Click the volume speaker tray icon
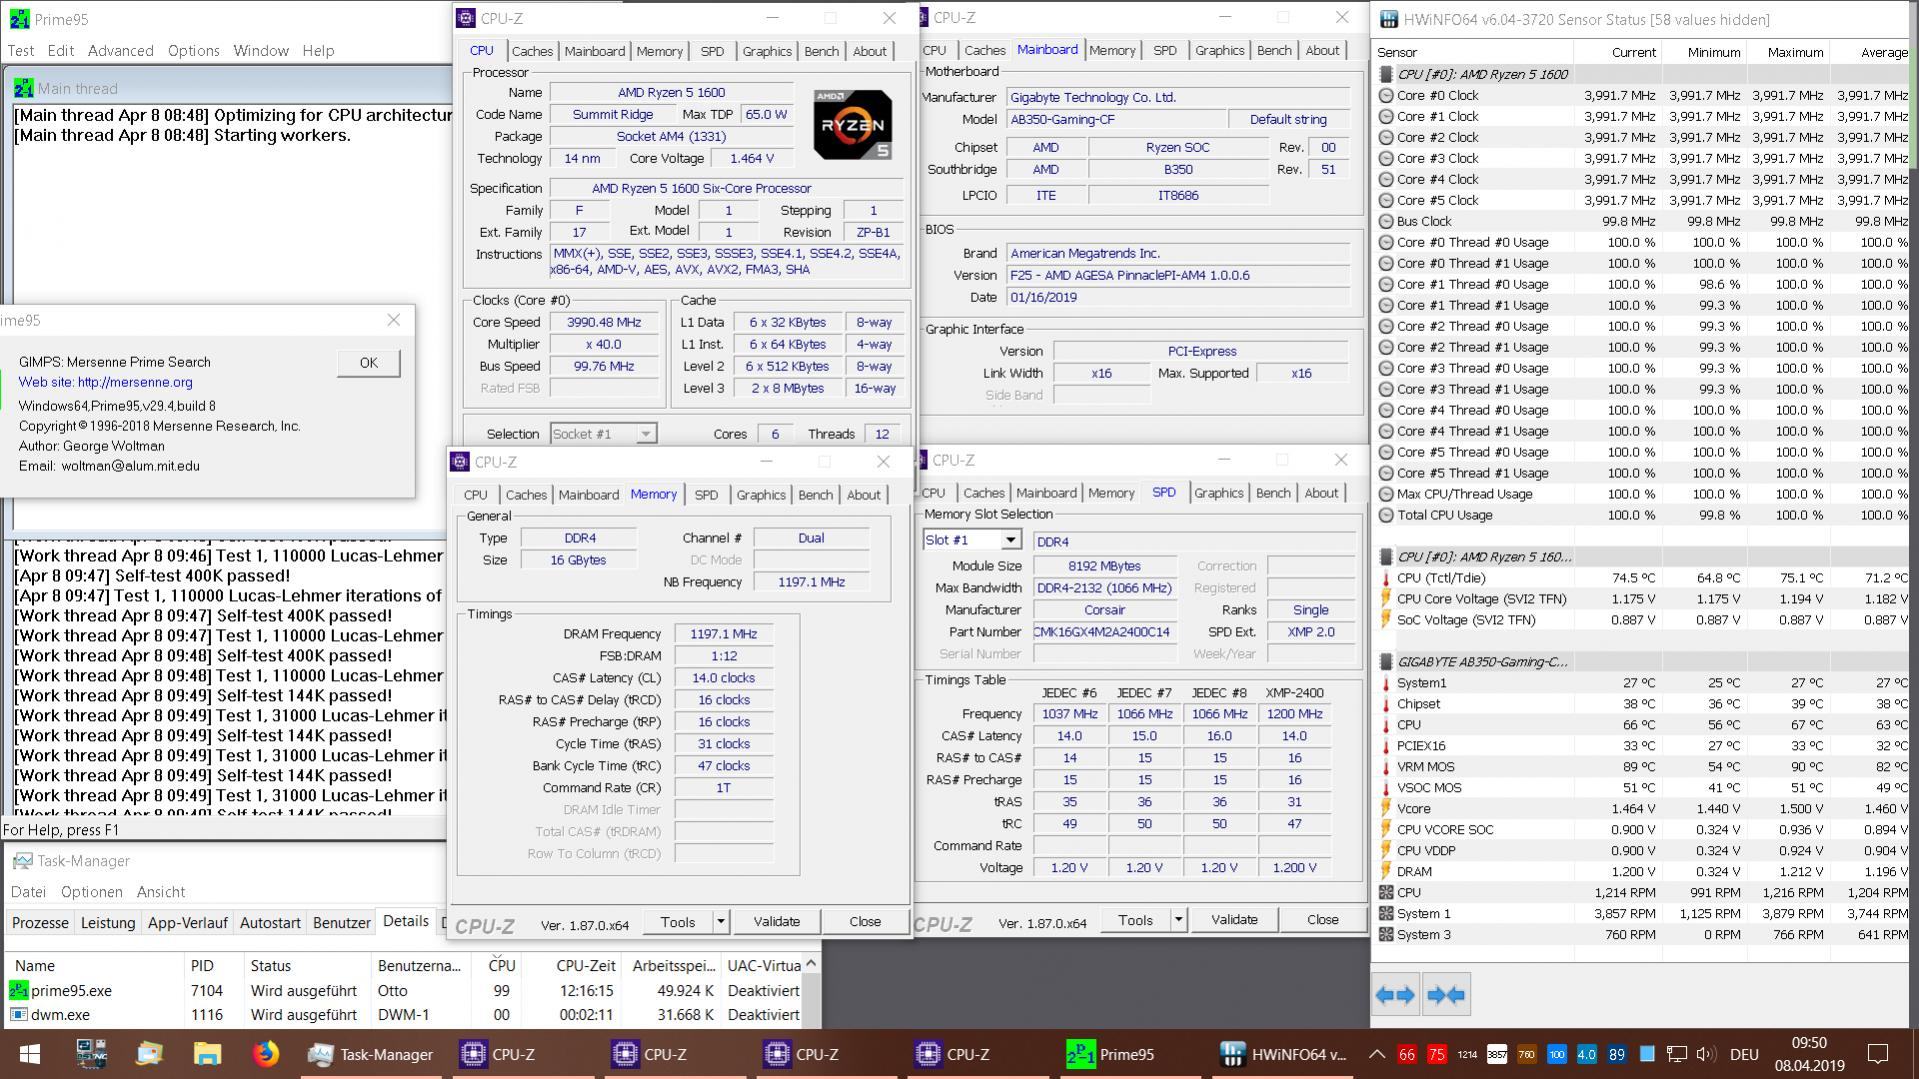The image size is (1919, 1079). point(1706,1054)
